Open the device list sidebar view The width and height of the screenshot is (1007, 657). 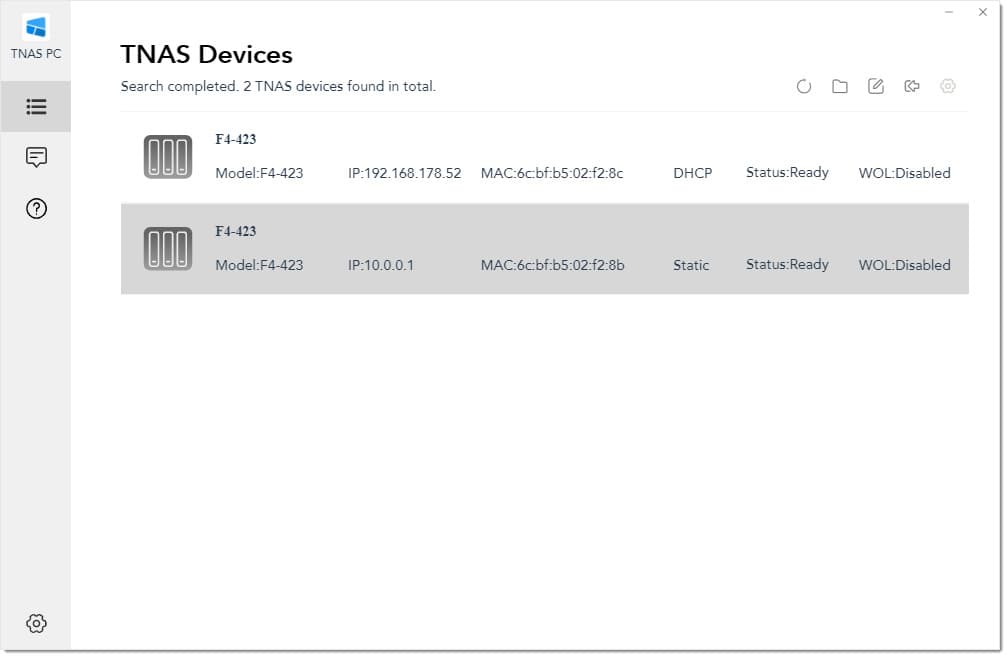point(36,106)
